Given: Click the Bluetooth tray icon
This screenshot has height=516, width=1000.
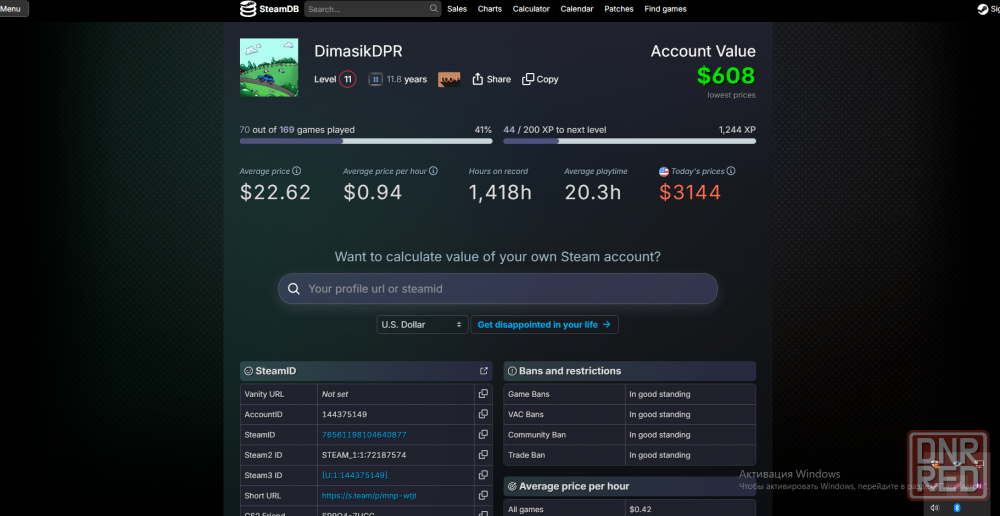Looking at the screenshot, I should 957,508.
